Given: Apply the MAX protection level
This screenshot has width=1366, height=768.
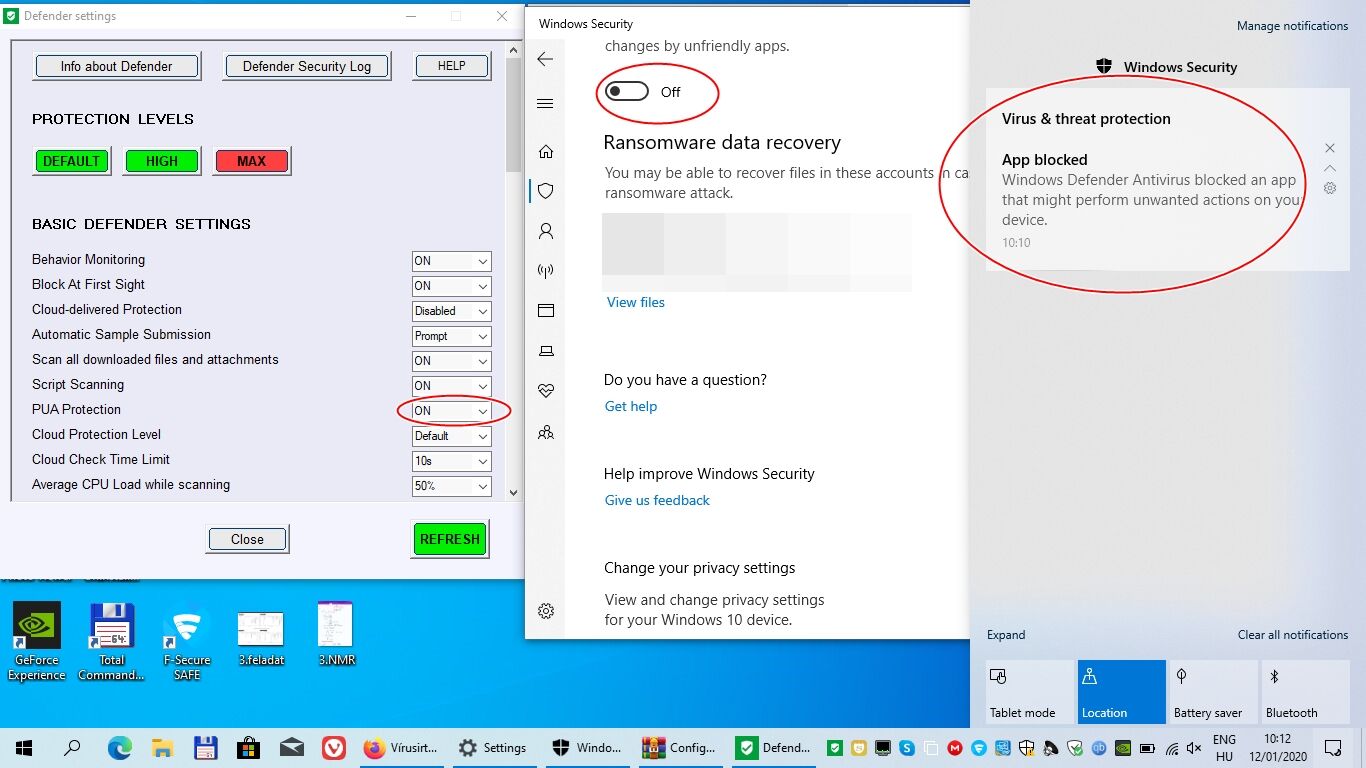Looking at the screenshot, I should 252,161.
